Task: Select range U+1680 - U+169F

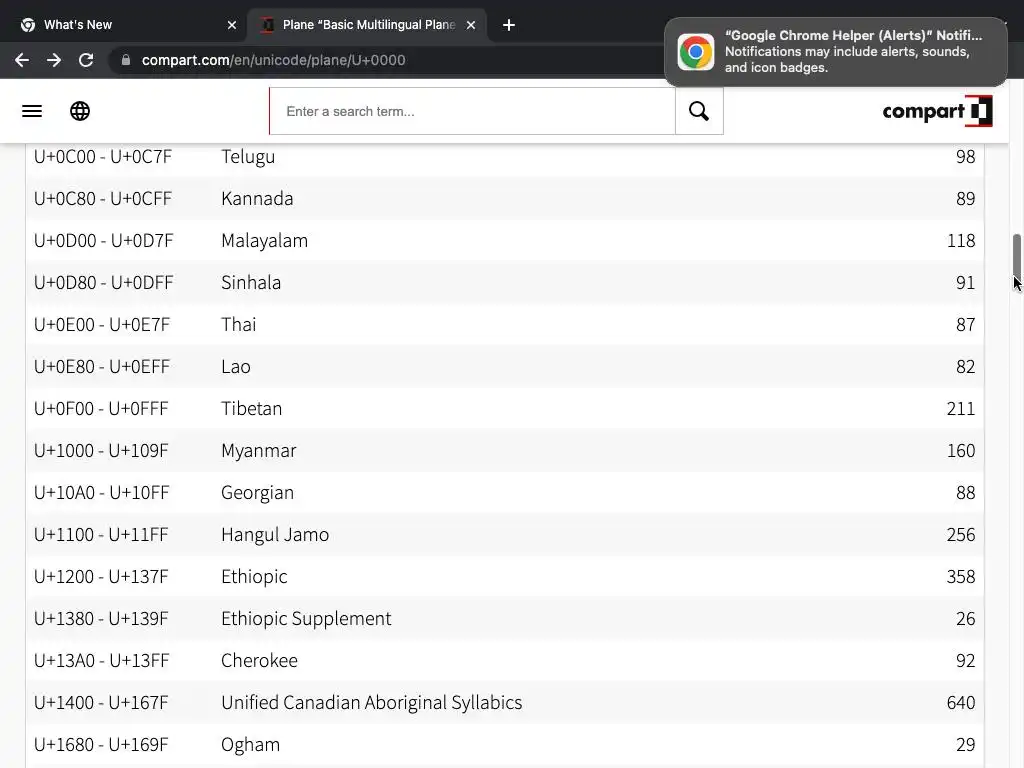Action: [101, 744]
